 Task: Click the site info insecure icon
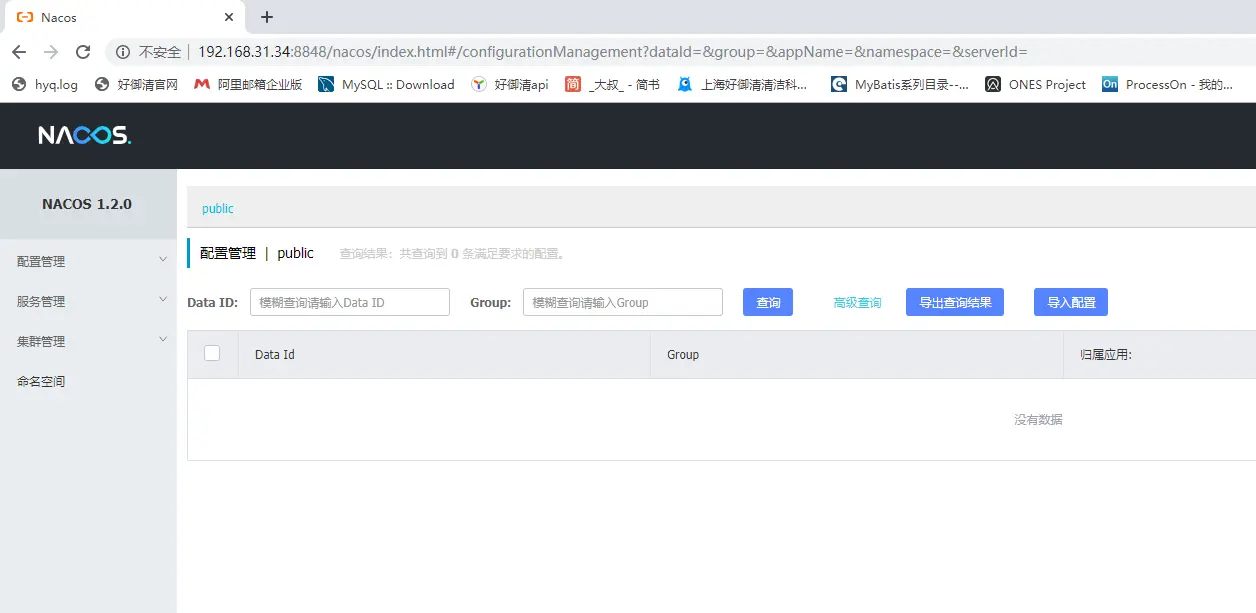pyautogui.click(x=123, y=52)
